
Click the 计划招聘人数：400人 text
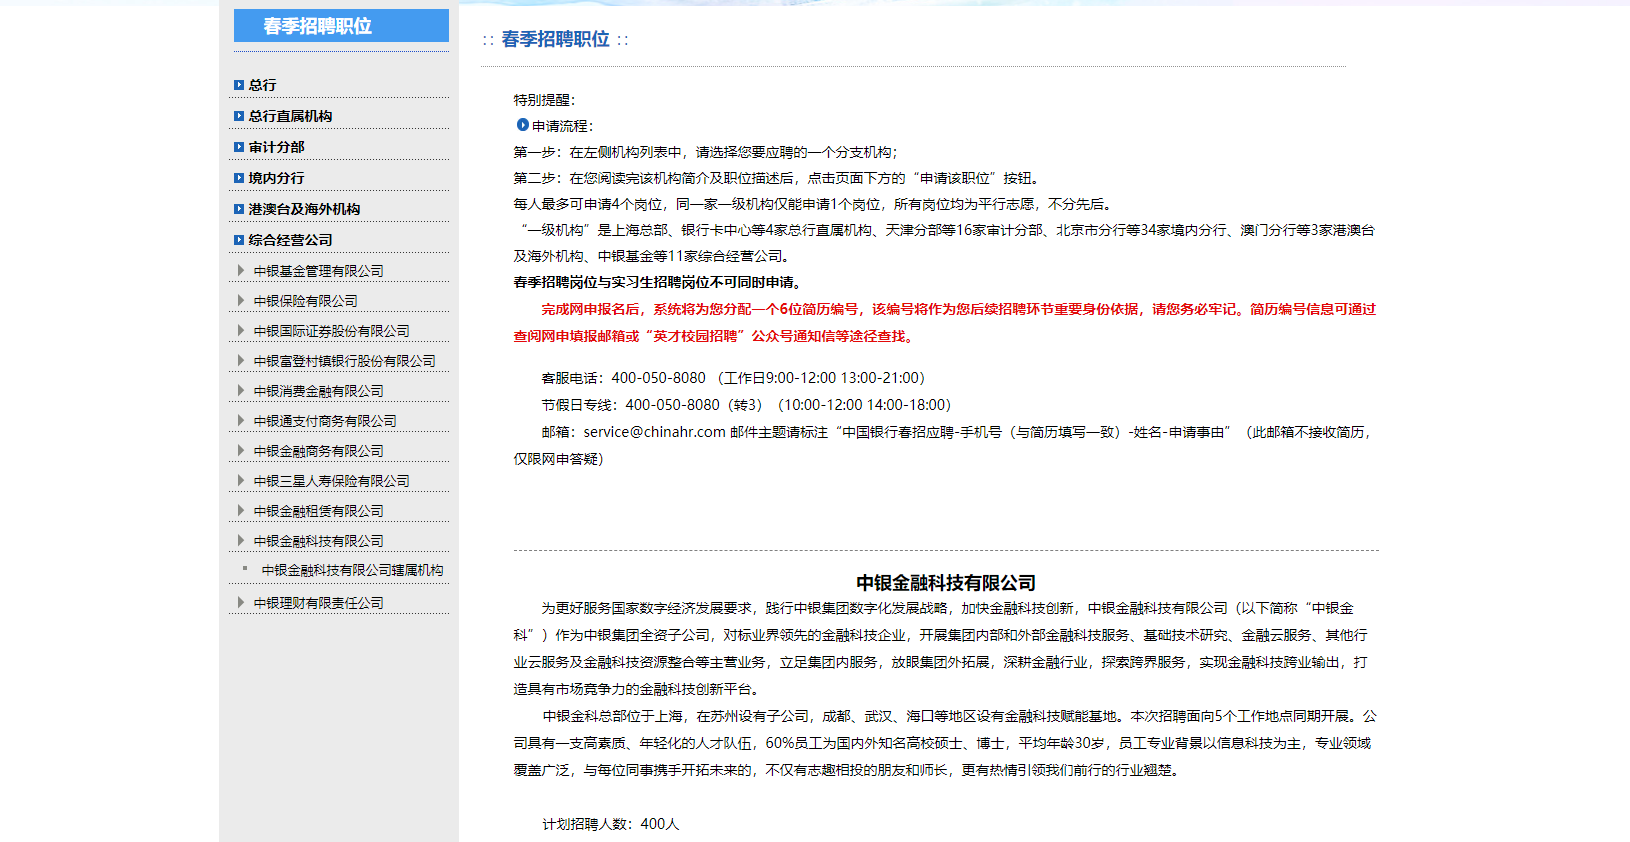610,824
